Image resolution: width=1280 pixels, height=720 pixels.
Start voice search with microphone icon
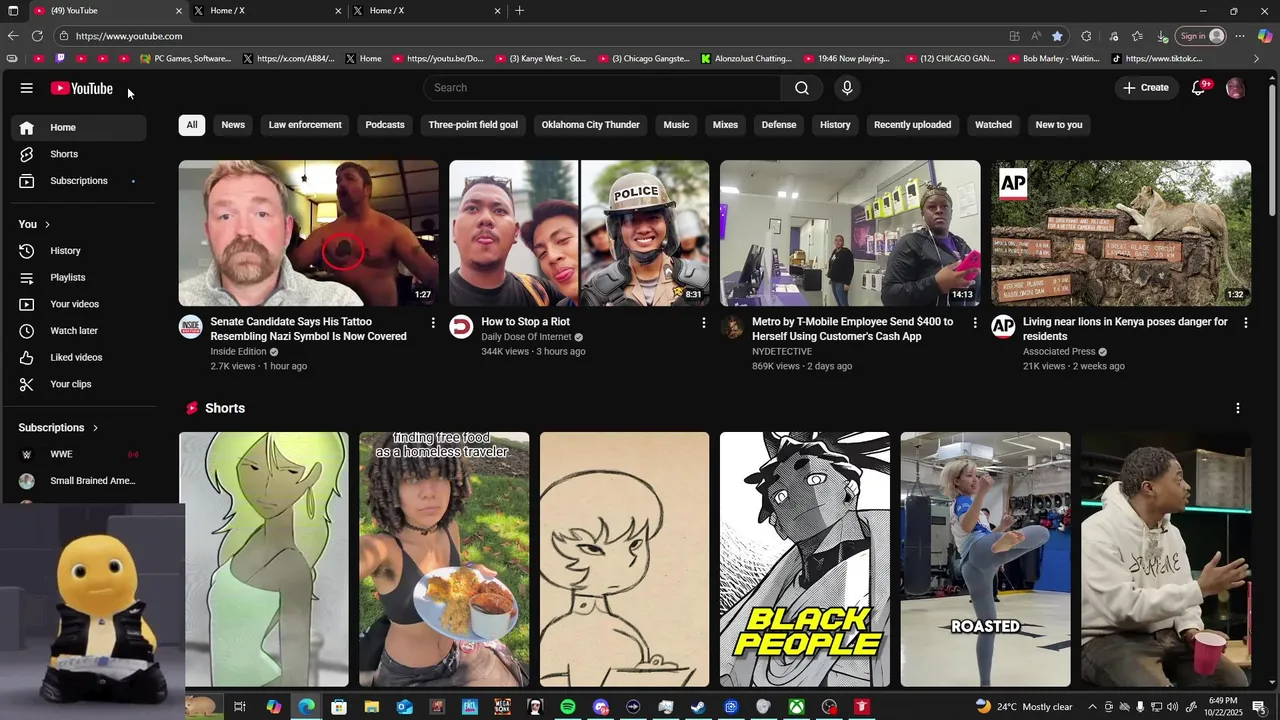point(847,88)
